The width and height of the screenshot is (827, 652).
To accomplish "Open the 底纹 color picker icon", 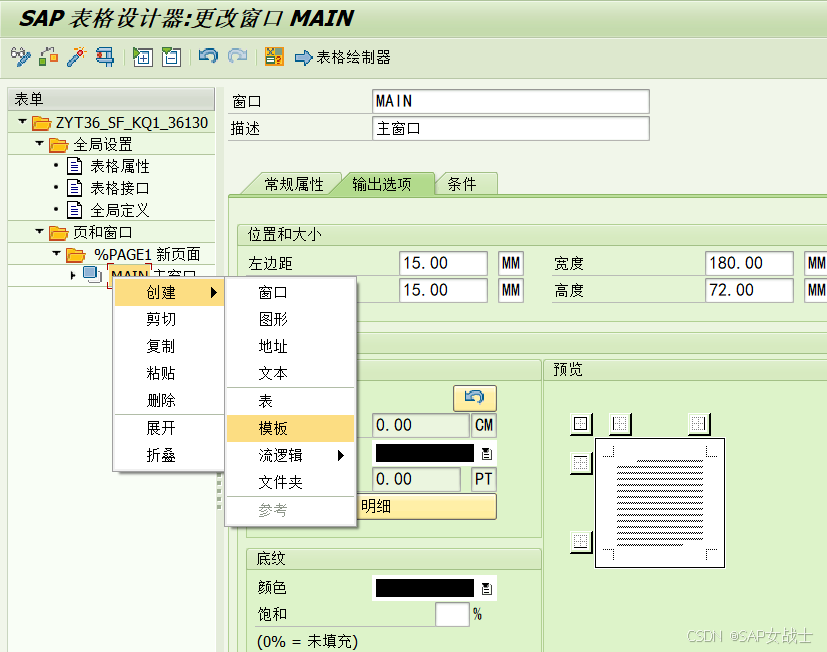I will click(486, 588).
